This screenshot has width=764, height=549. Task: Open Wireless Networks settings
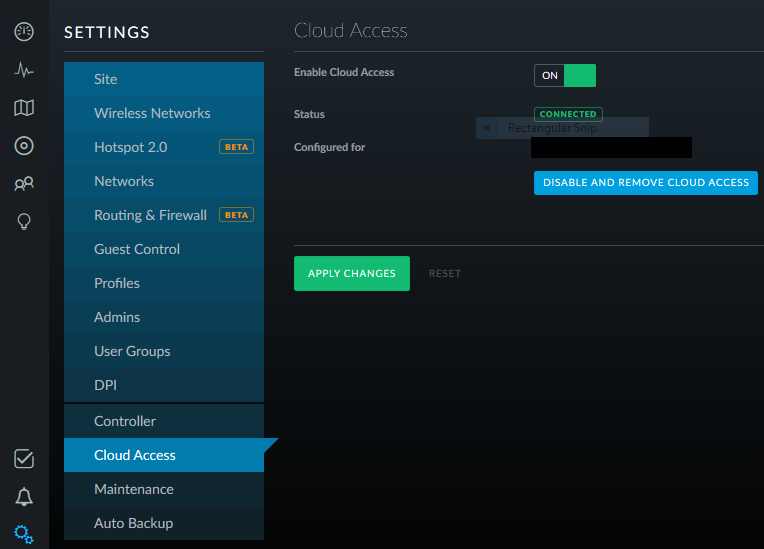click(x=152, y=113)
